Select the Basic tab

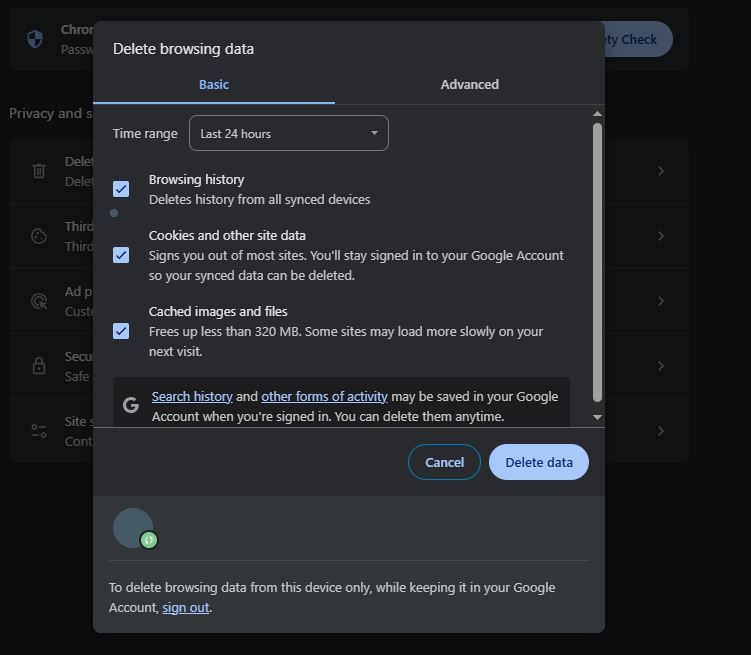click(213, 85)
